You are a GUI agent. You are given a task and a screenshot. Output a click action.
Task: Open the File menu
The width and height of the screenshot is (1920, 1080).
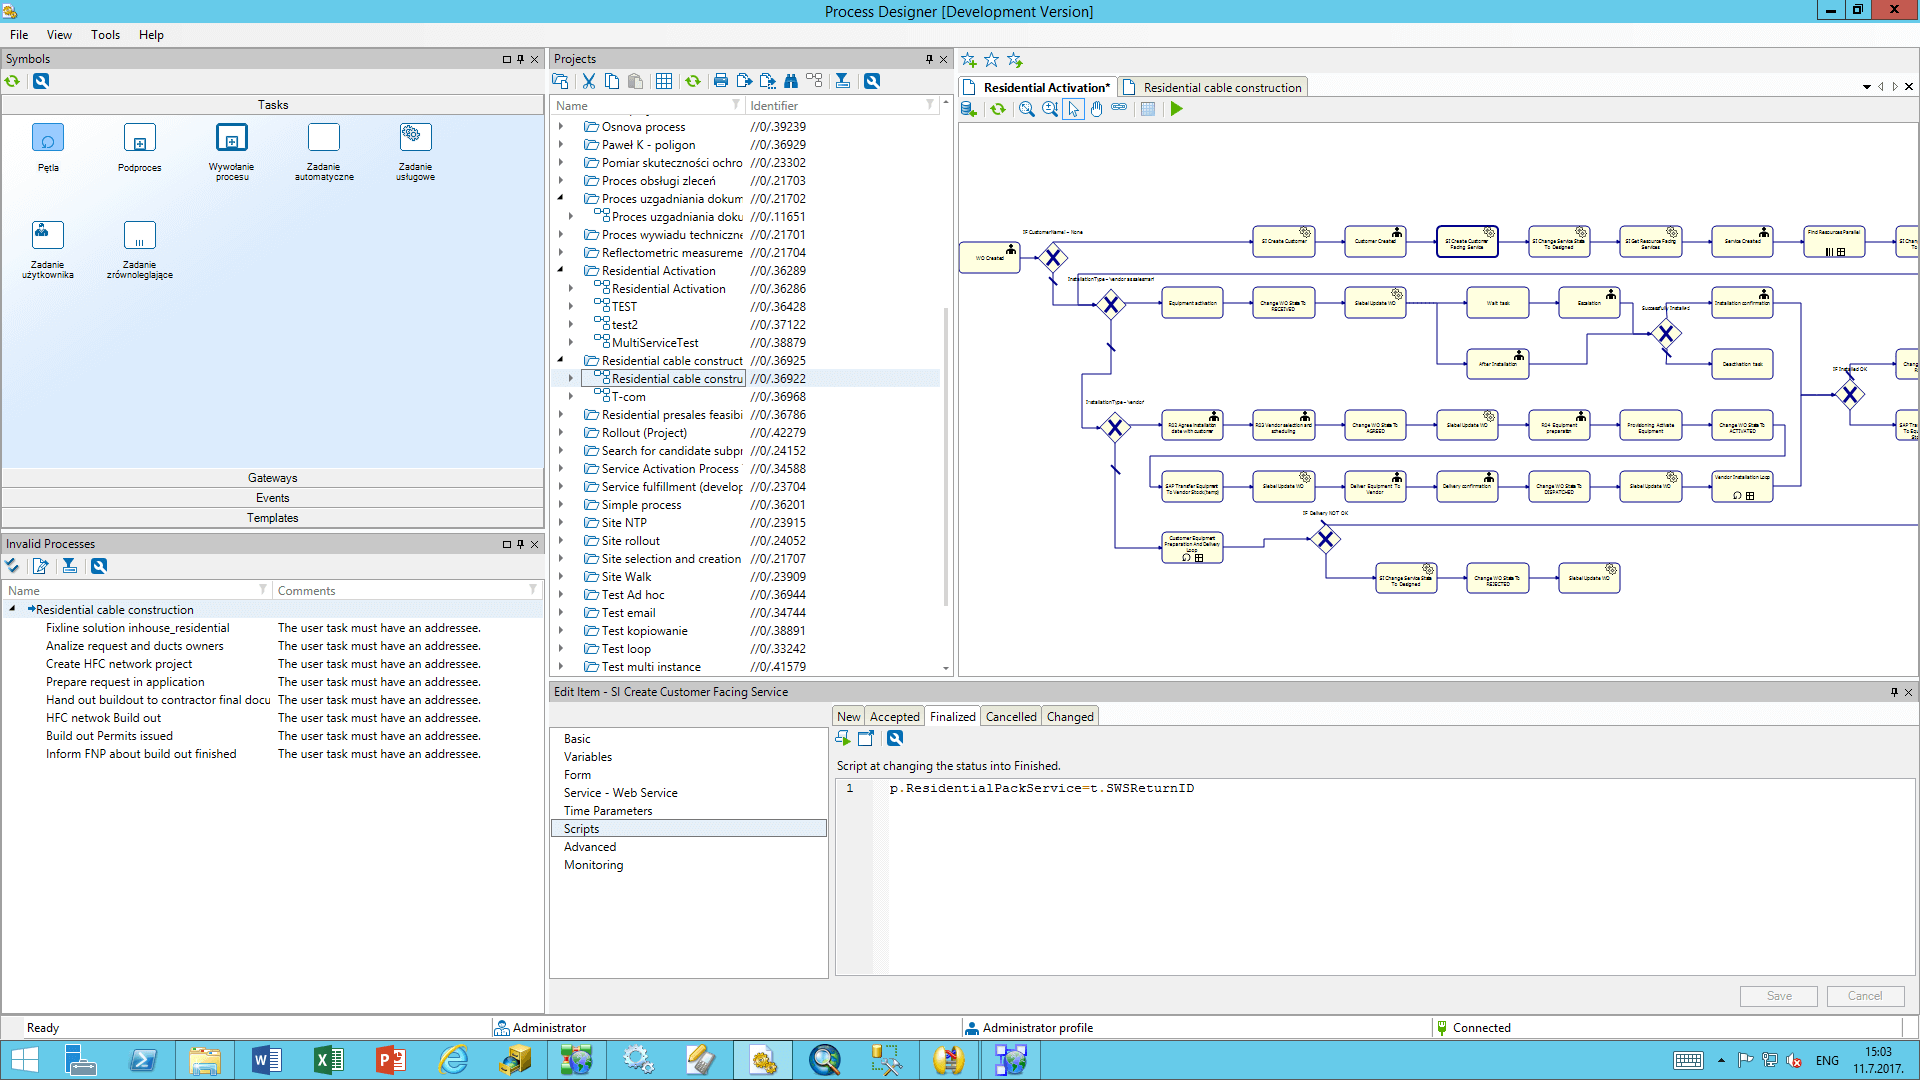(x=19, y=35)
